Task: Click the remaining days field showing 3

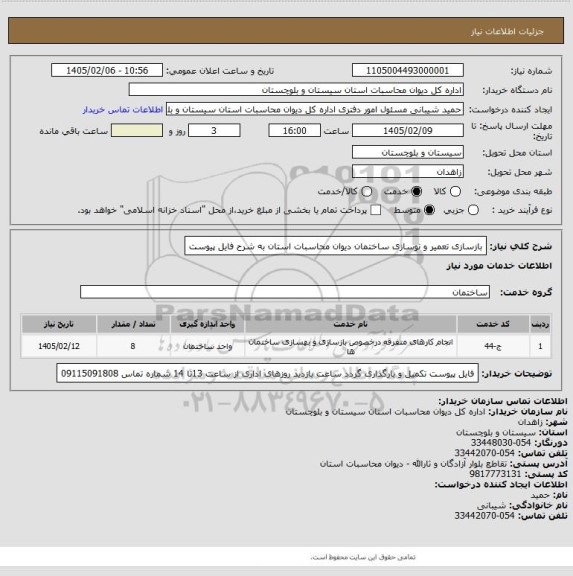Action: (x=214, y=131)
